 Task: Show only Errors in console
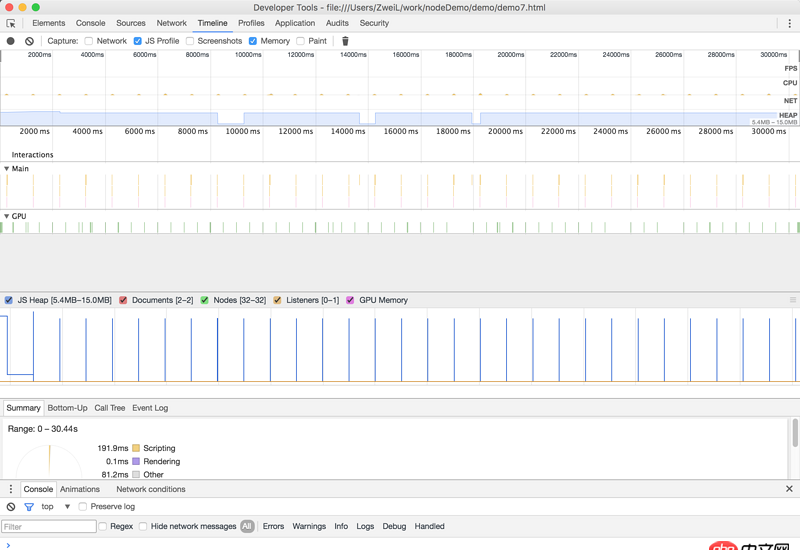(273, 526)
